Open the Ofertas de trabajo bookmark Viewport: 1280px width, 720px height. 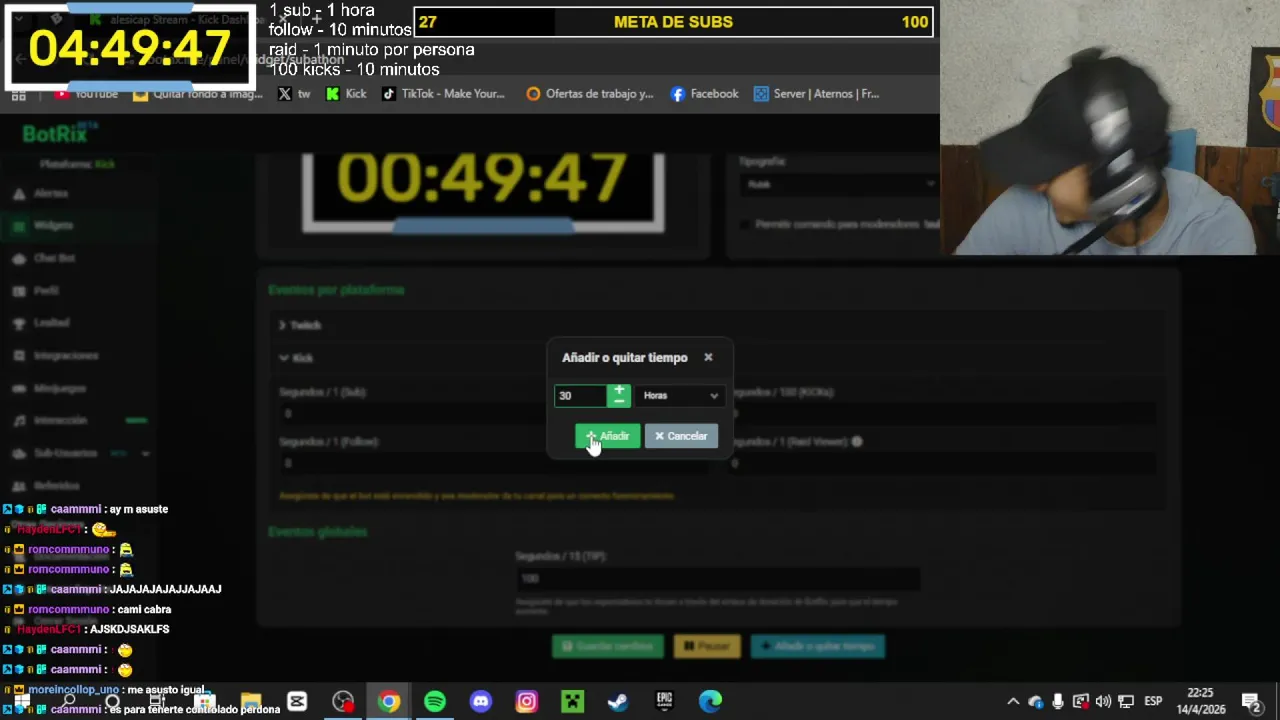pyautogui.click(x=590, y=94)
